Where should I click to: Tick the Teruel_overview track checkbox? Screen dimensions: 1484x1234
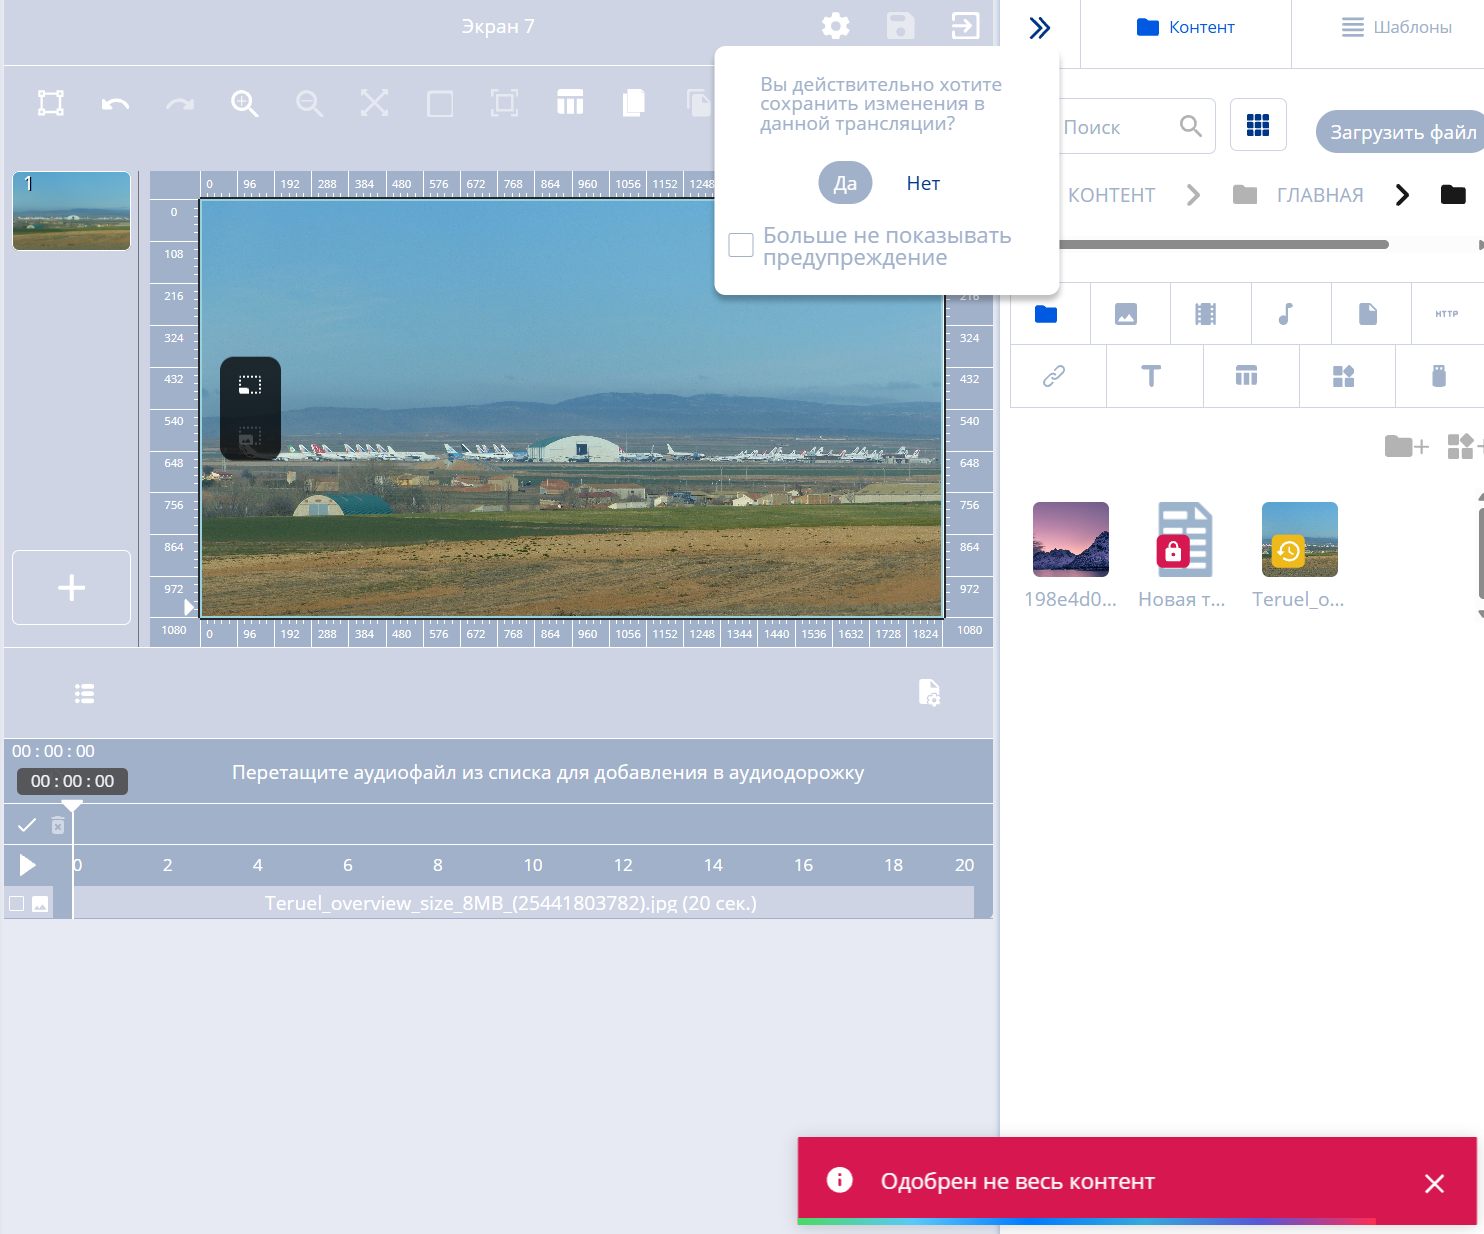[x=16, y=904]
